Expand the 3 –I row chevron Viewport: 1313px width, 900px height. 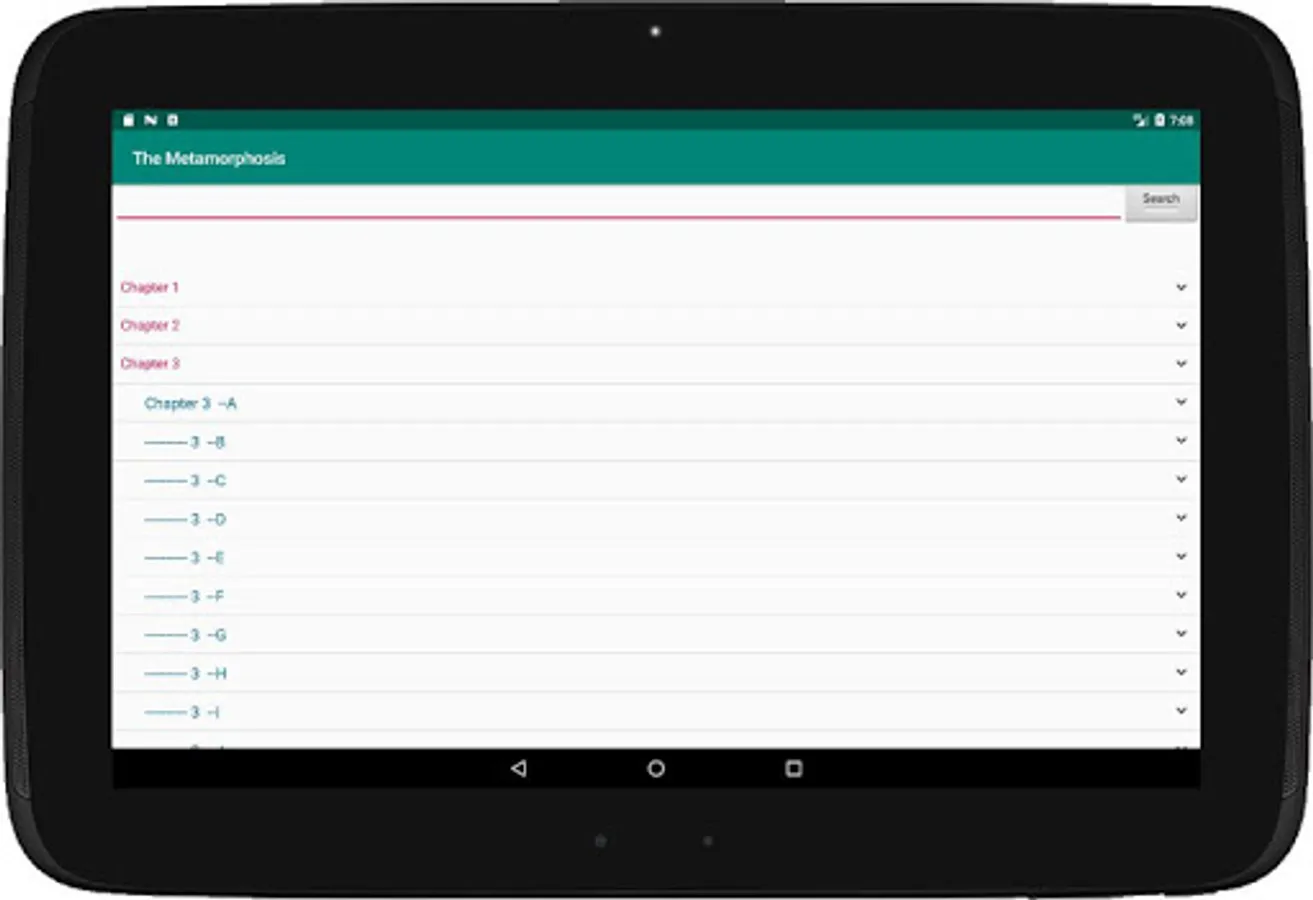pyautogui.click(x=1181, y=710)
